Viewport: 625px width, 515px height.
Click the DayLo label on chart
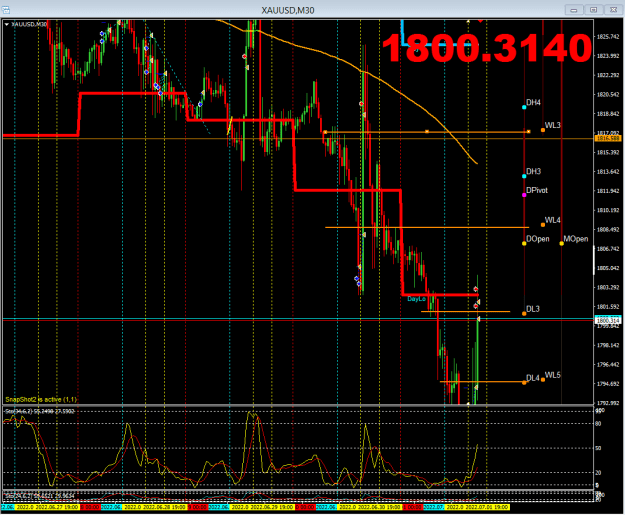coord(417,299)
